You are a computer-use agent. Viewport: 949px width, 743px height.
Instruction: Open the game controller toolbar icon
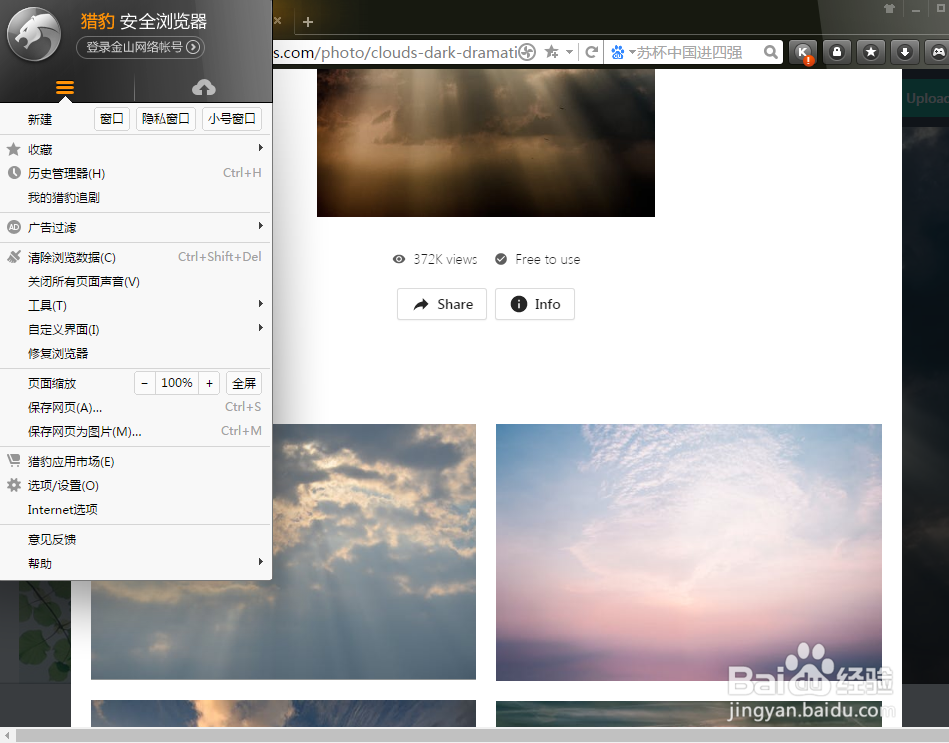click(x=938, y=53)
